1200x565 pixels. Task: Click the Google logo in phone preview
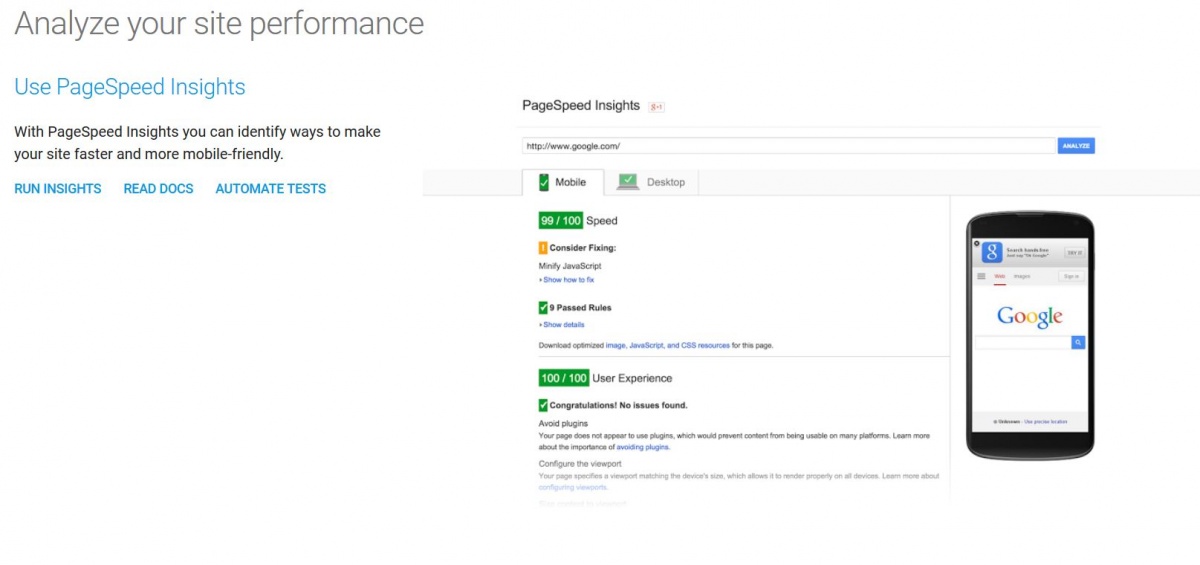pyautogui.click(x=1030, y=317)
